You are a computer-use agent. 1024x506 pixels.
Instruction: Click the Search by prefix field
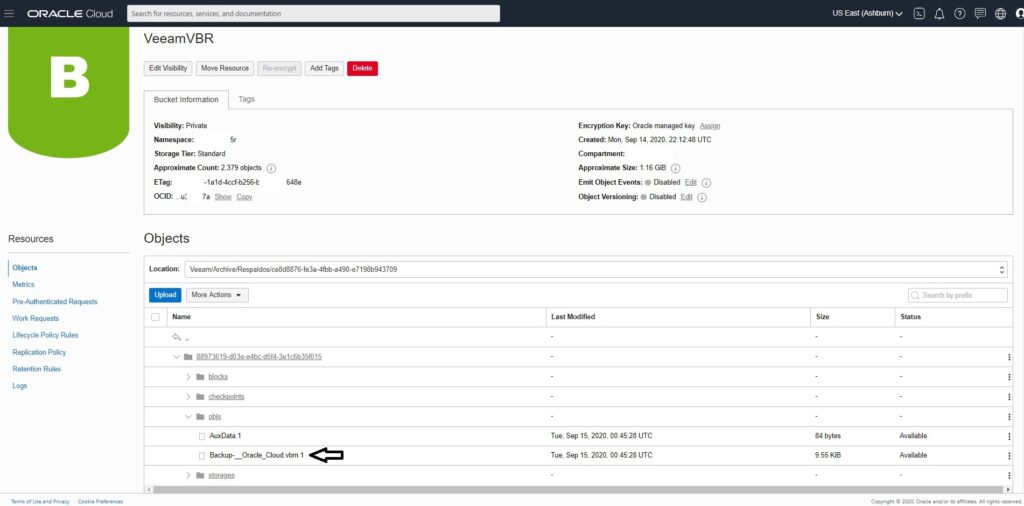tap(957, 295)
